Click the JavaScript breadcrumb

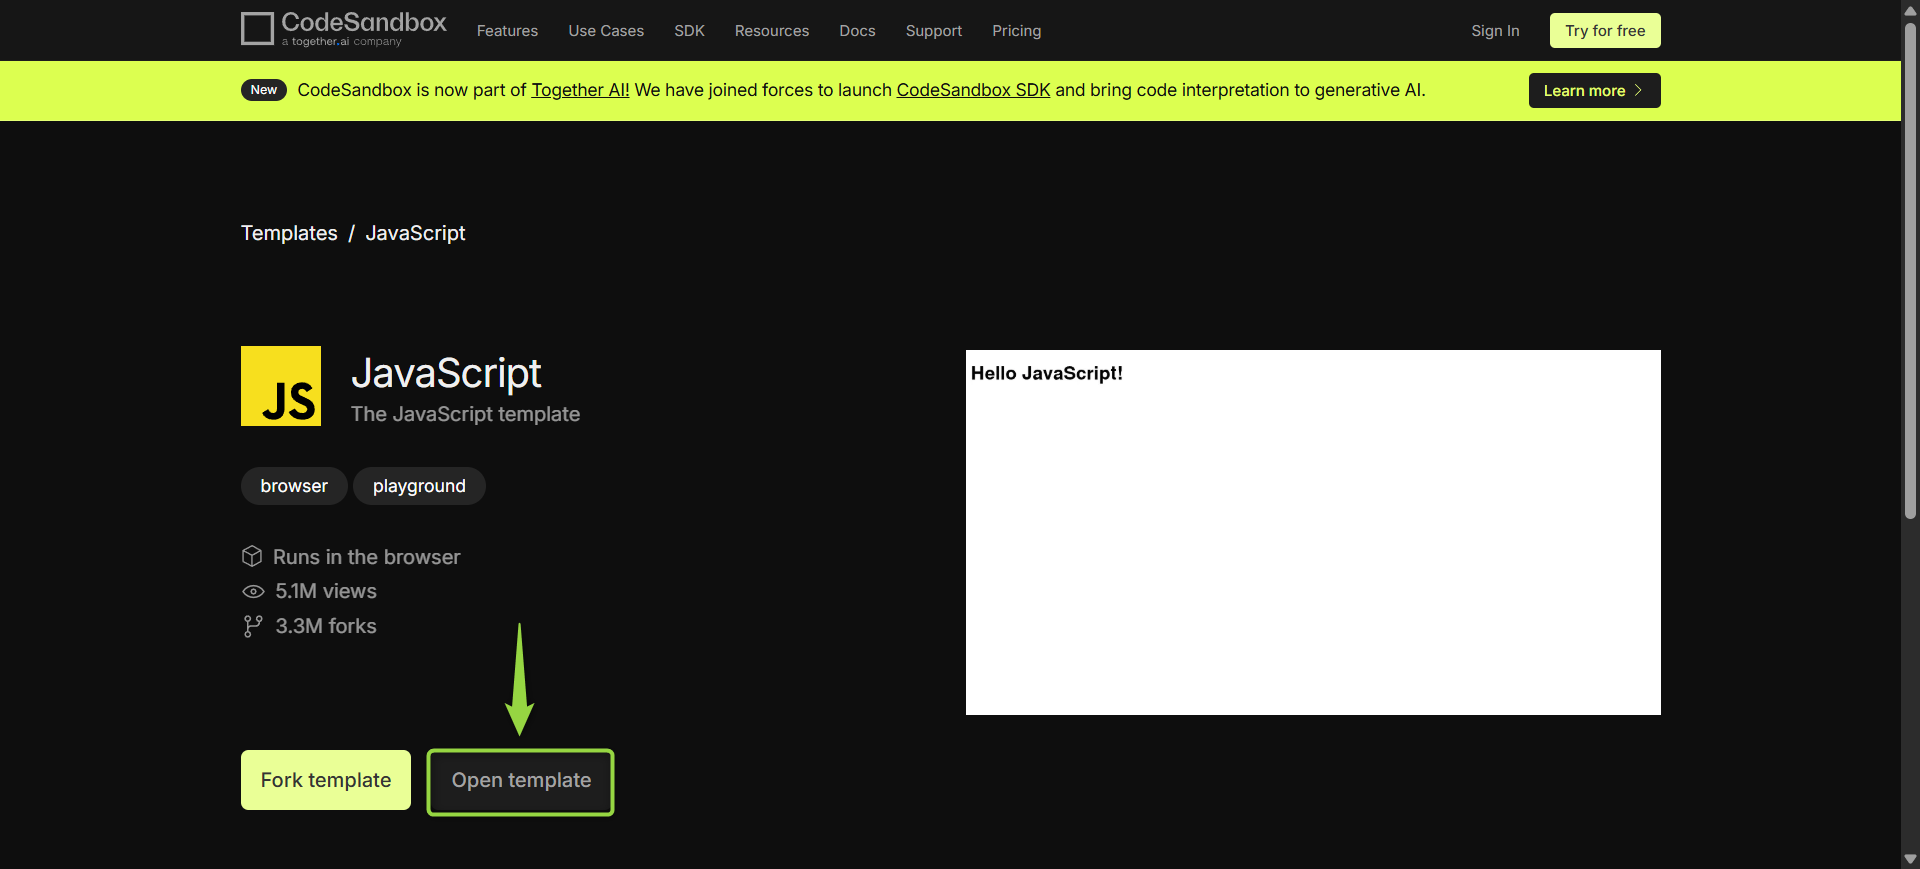tap(415, 233)
